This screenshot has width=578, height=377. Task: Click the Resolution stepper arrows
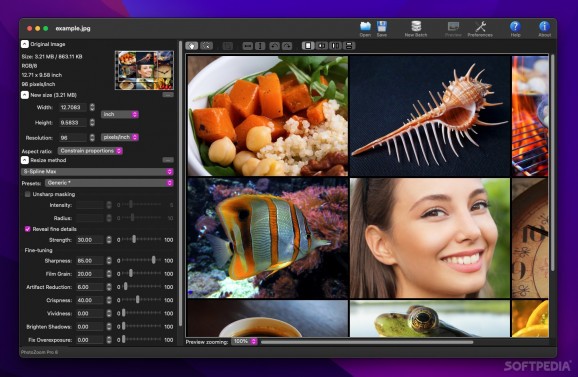(x=92, y=137)
